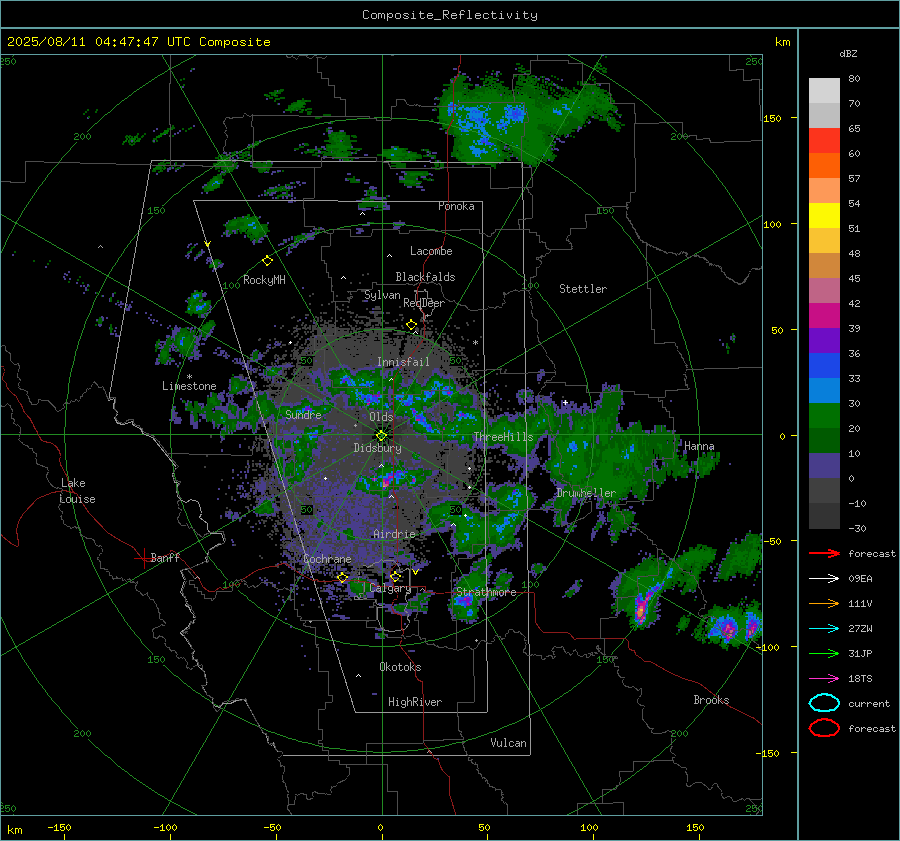Click the storm cell north of Airdrie

pos(392,479)
